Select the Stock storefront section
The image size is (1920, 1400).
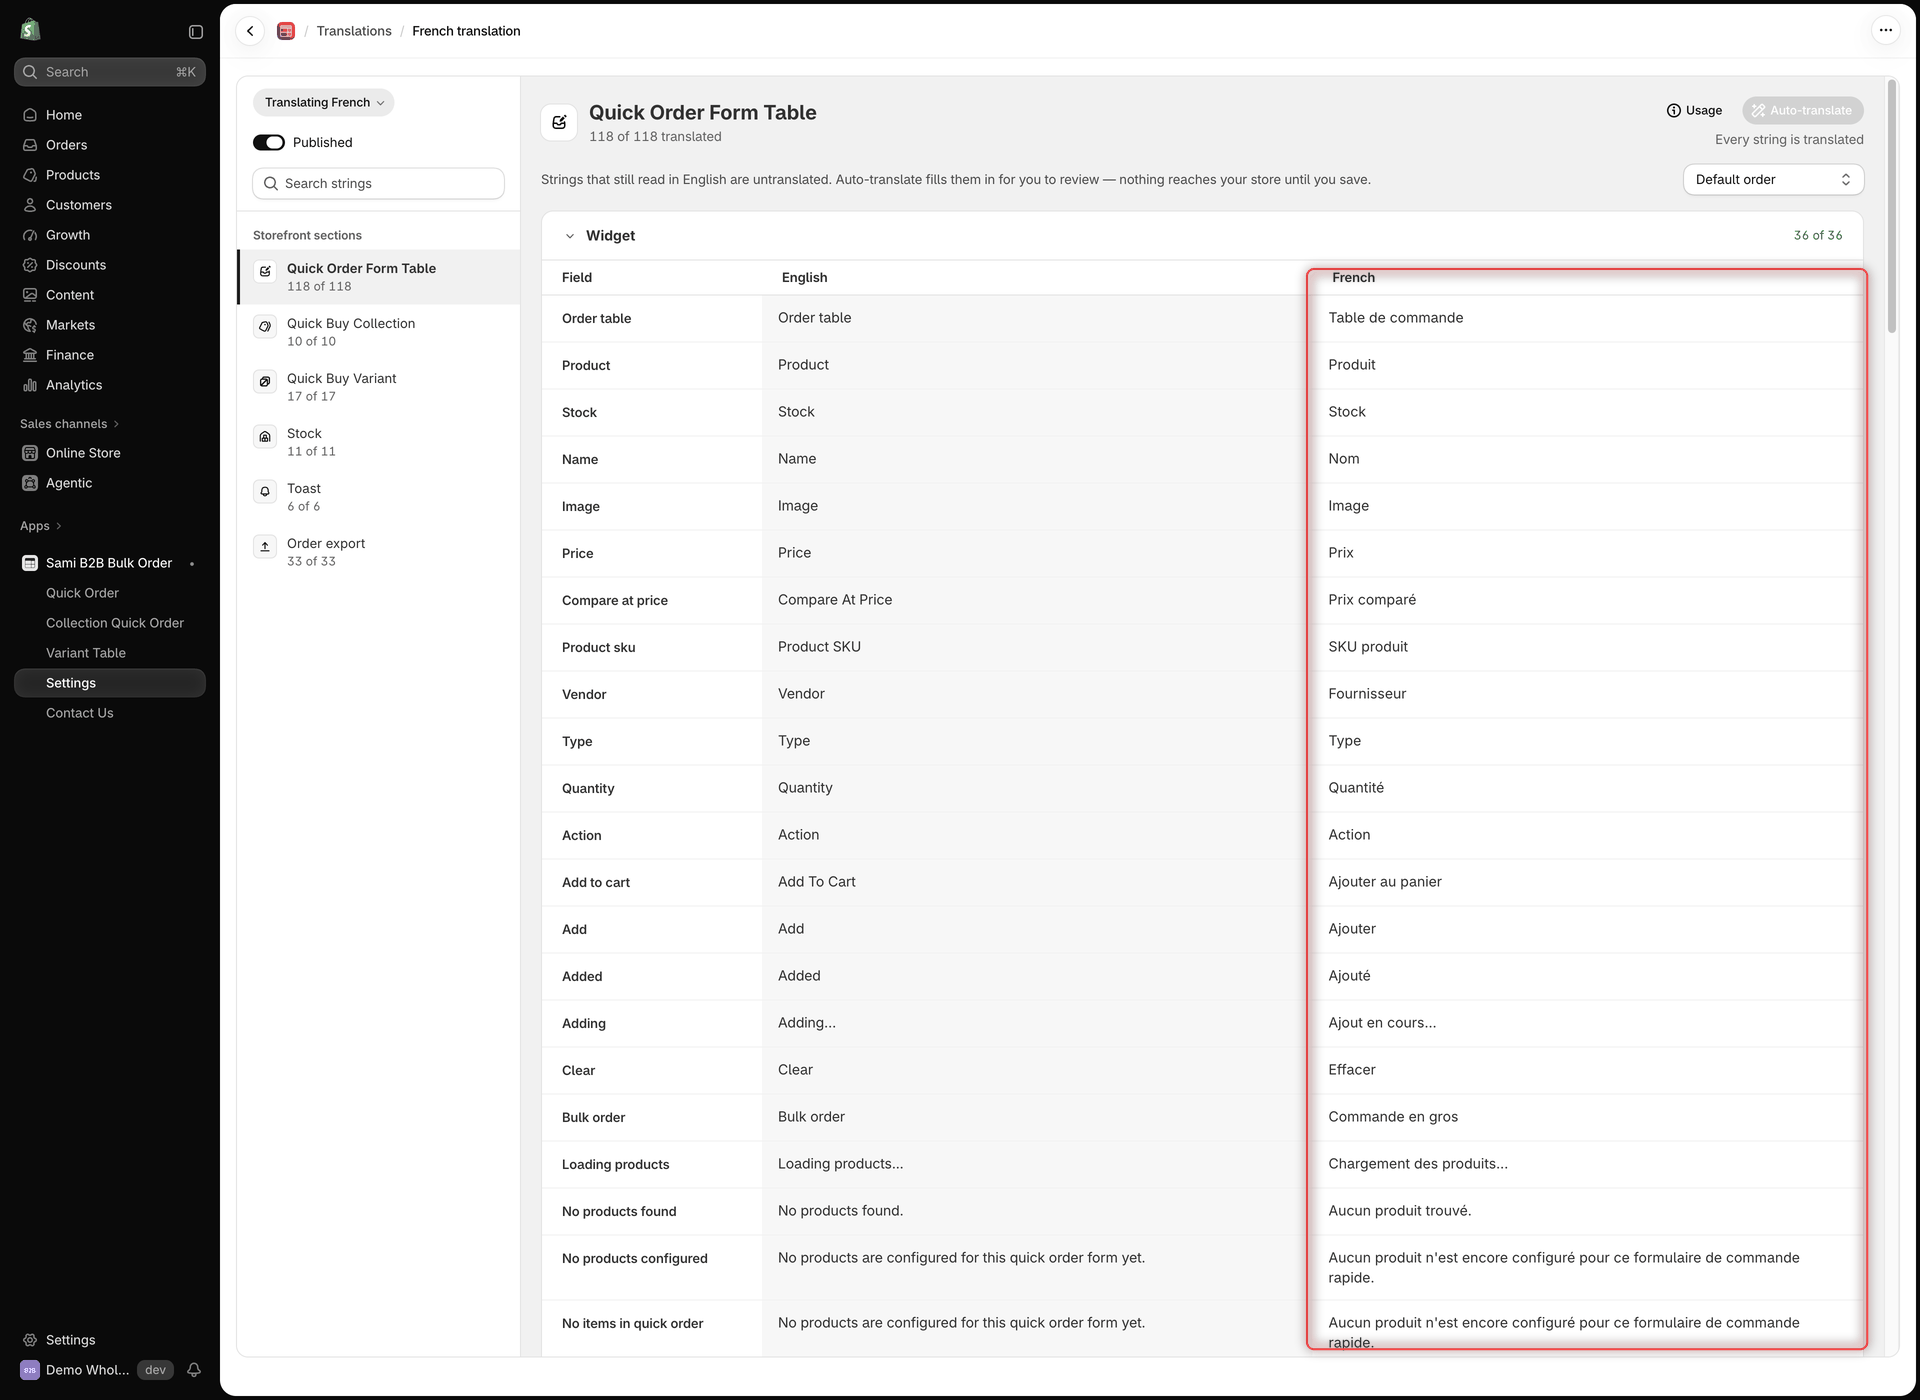point(379,442)
